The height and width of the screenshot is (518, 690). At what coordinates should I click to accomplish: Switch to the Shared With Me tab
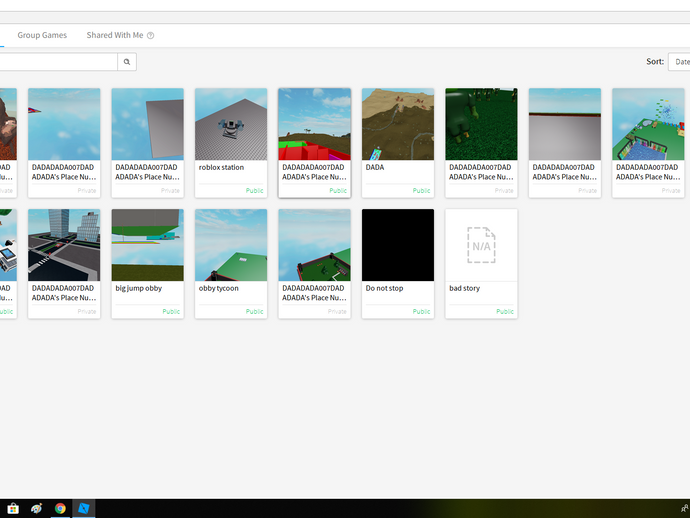click(x=115, y=35)
